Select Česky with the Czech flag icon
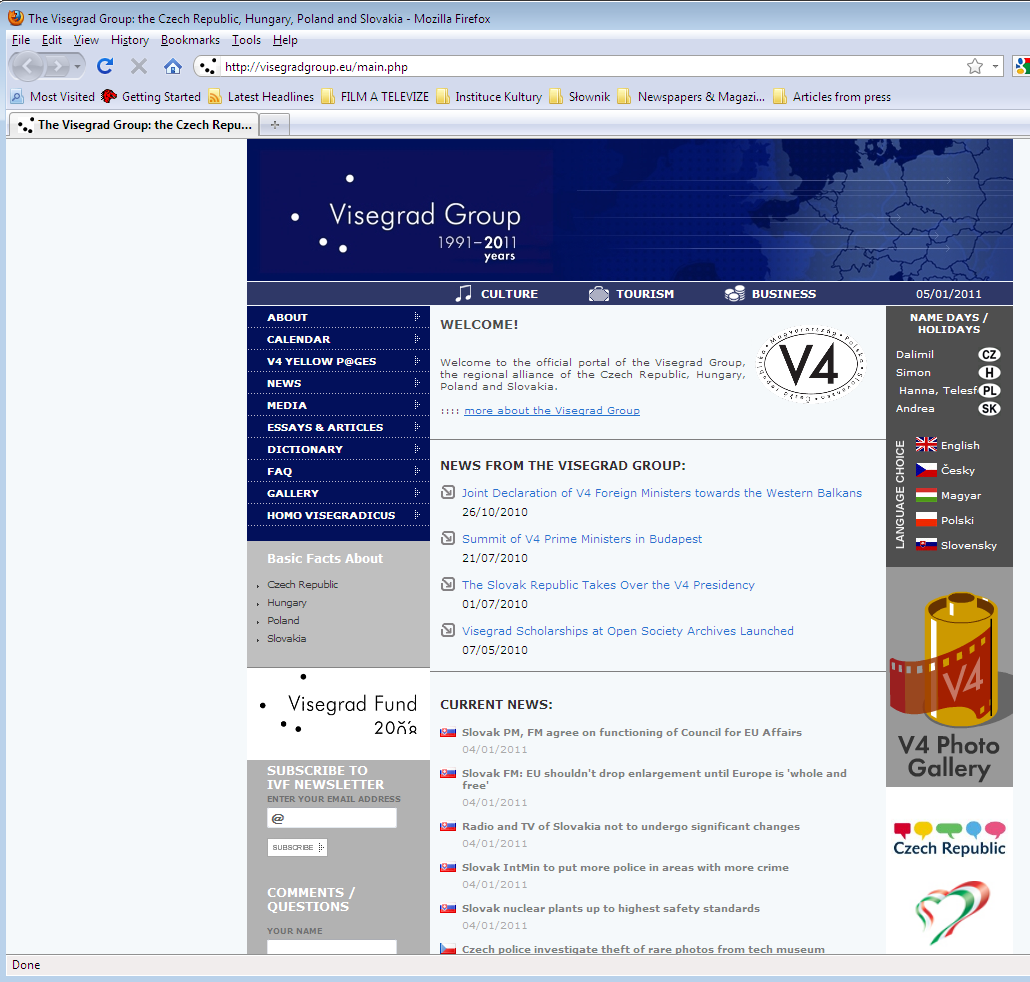Image resolution: width=1030 pixels, height=982 pixels. [926, 470]
